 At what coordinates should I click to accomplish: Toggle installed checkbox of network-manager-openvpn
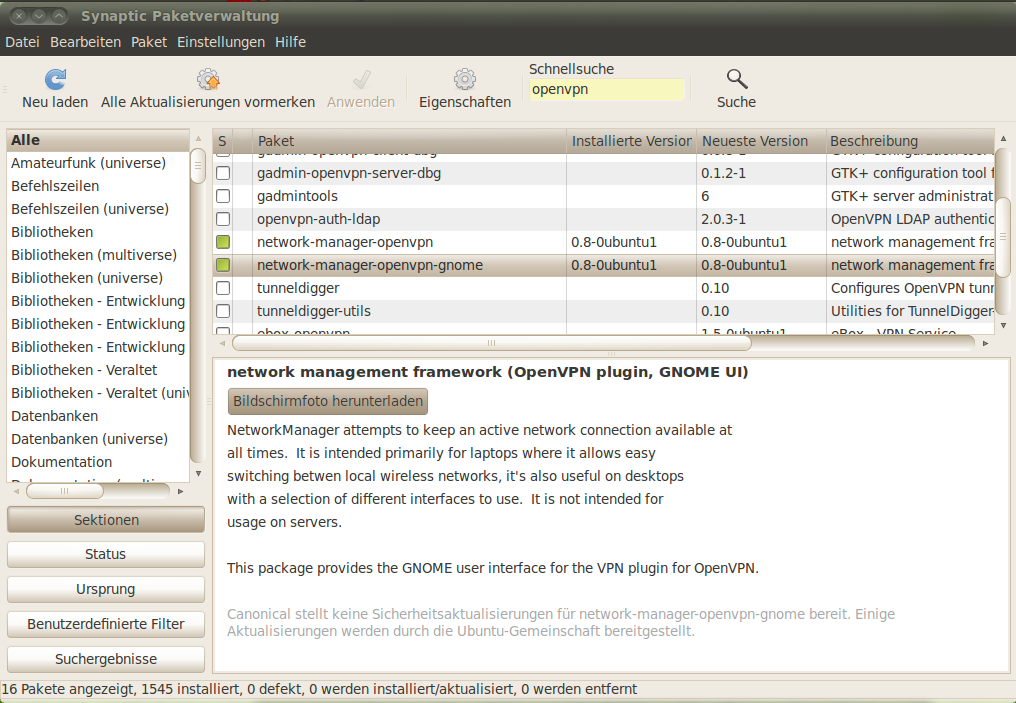(x=223, y=242)
